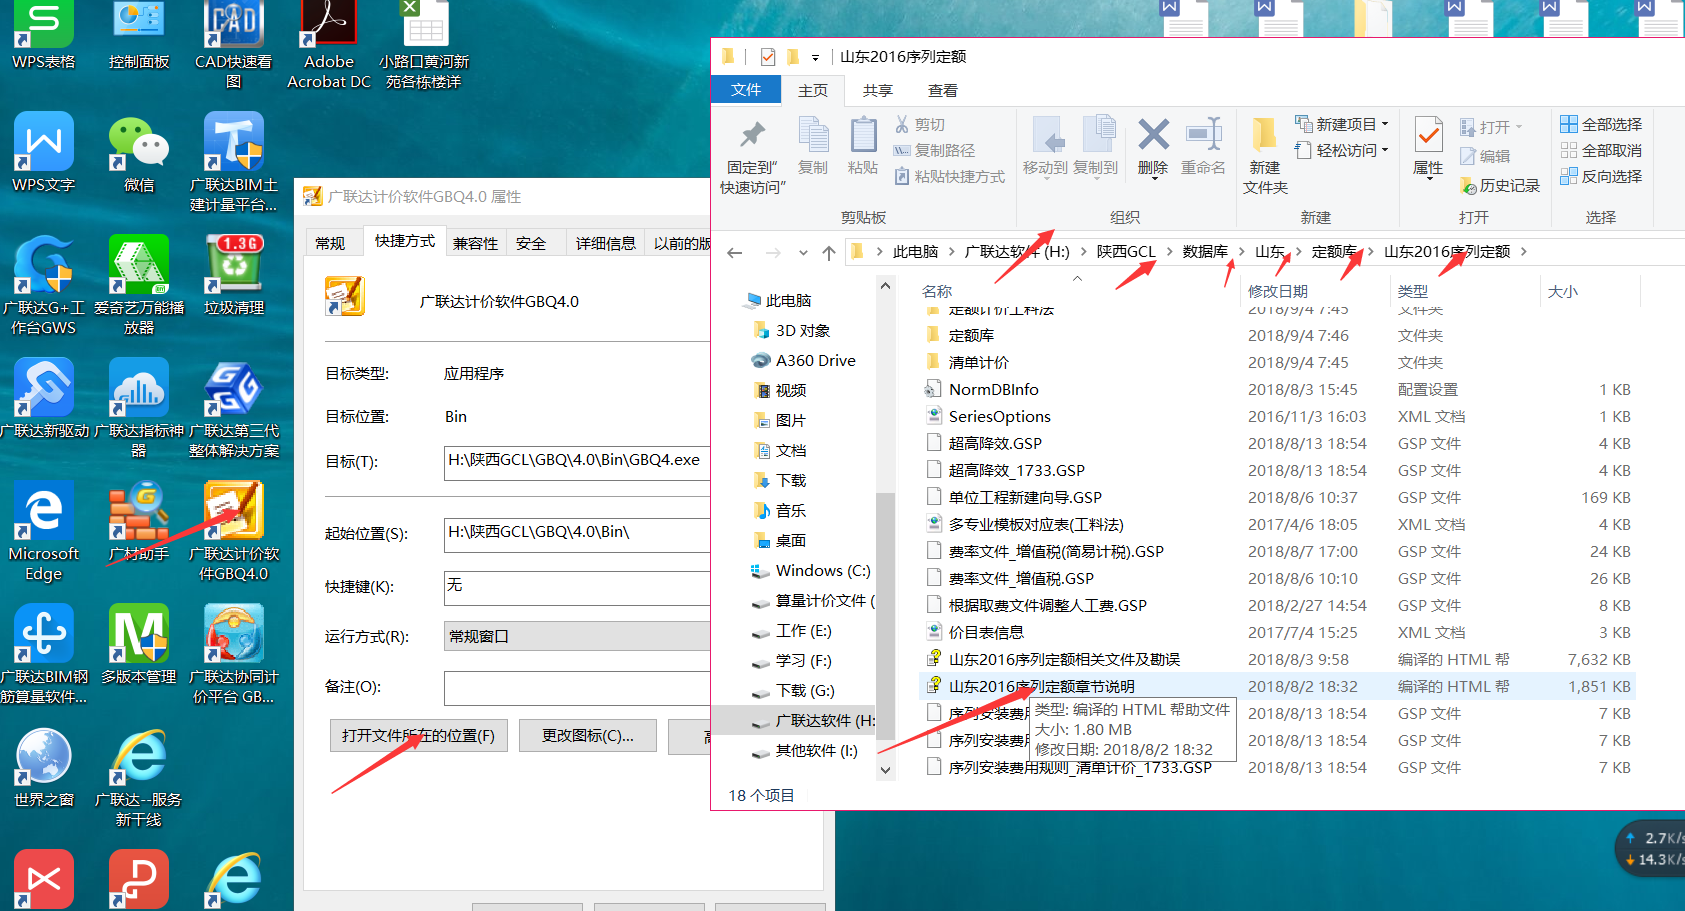The width and height of the screenshot is (1685, 911).
Task: Launch 广联达计价软件GBQ4.0 desktop shortcut
Action: tap(233, 531)
